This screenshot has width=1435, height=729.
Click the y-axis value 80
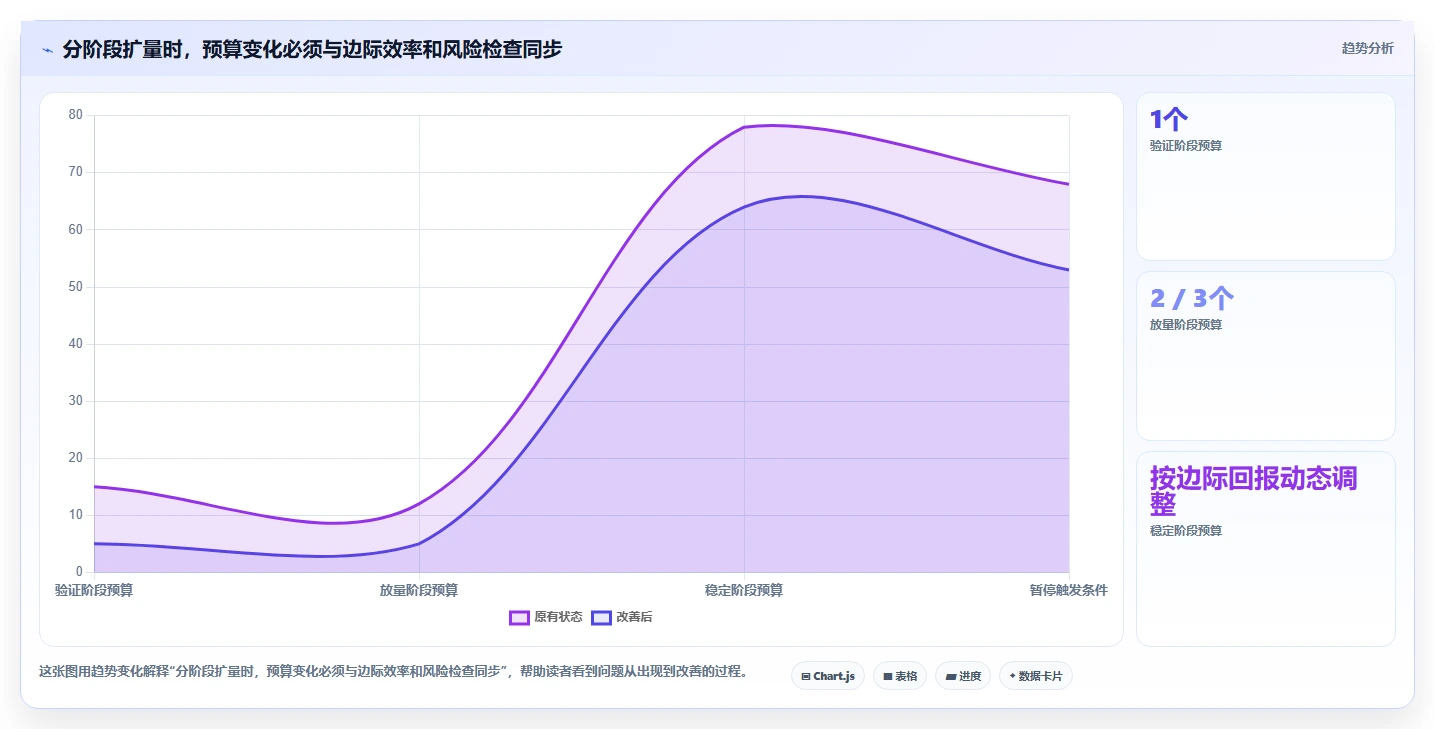coord(76,115)
